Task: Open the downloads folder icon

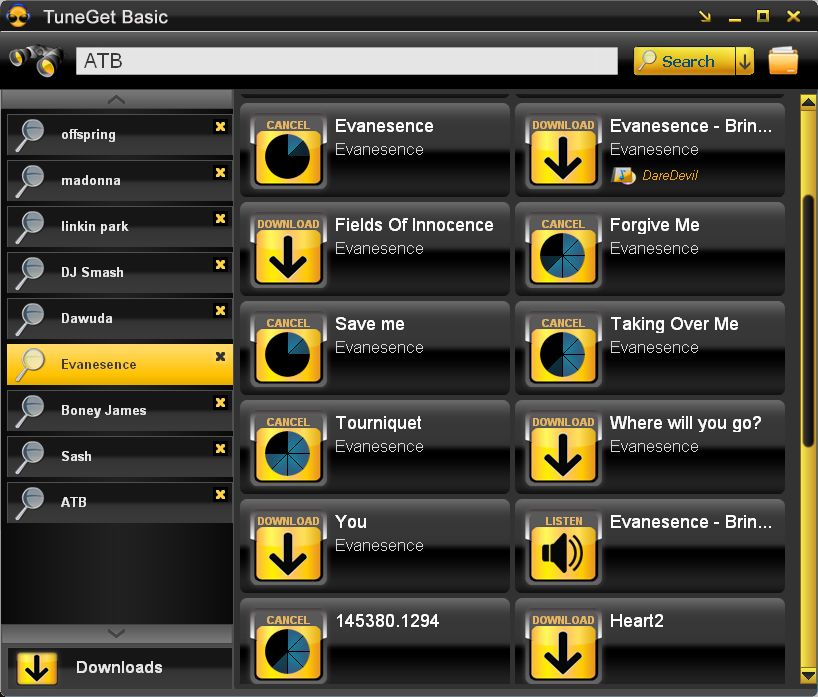Action: (783, 61)
